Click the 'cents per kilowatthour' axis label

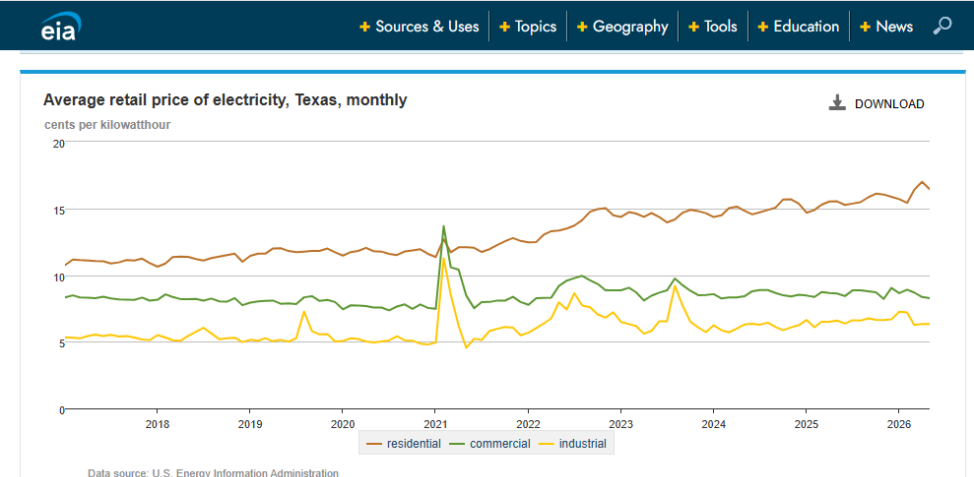tap(107, 125)
